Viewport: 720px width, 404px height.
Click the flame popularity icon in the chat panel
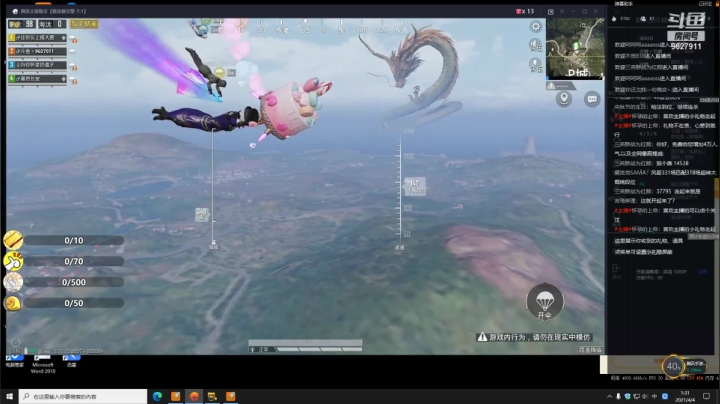coord(614,19)
